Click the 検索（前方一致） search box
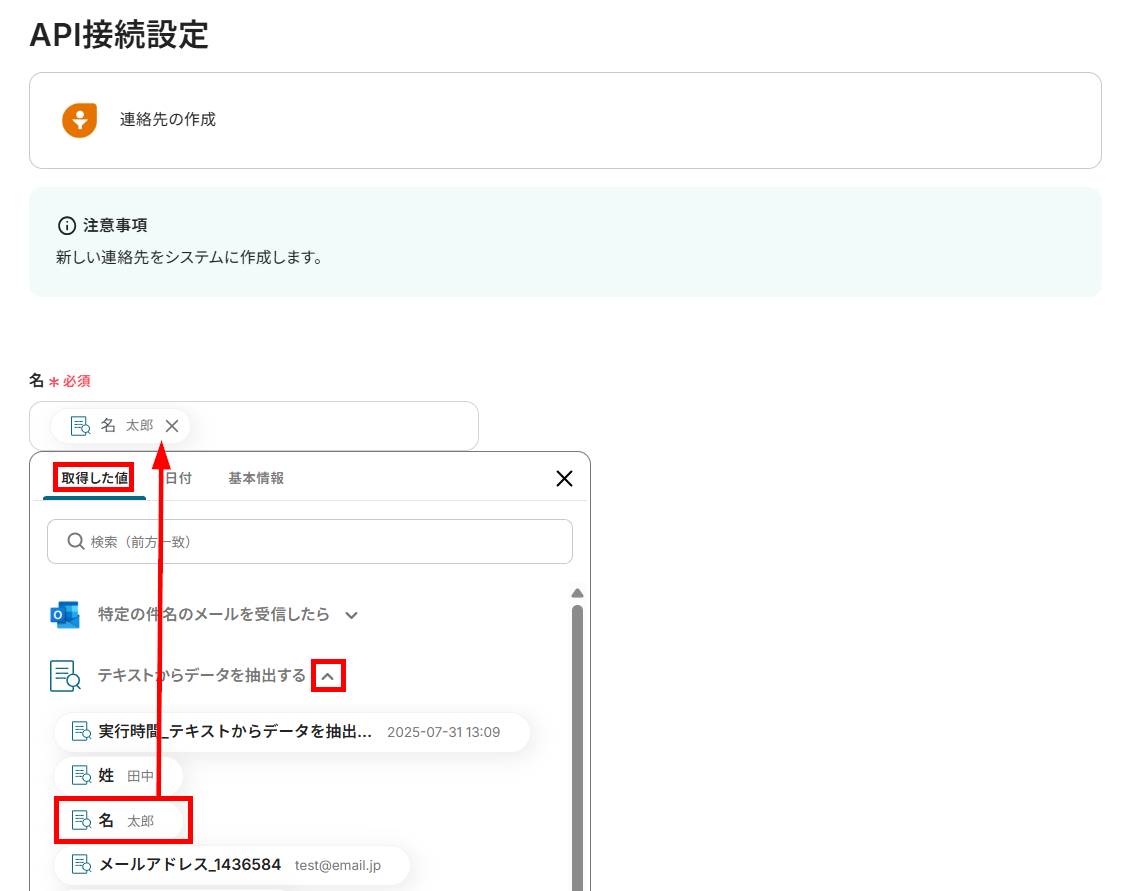 point(310,541)
